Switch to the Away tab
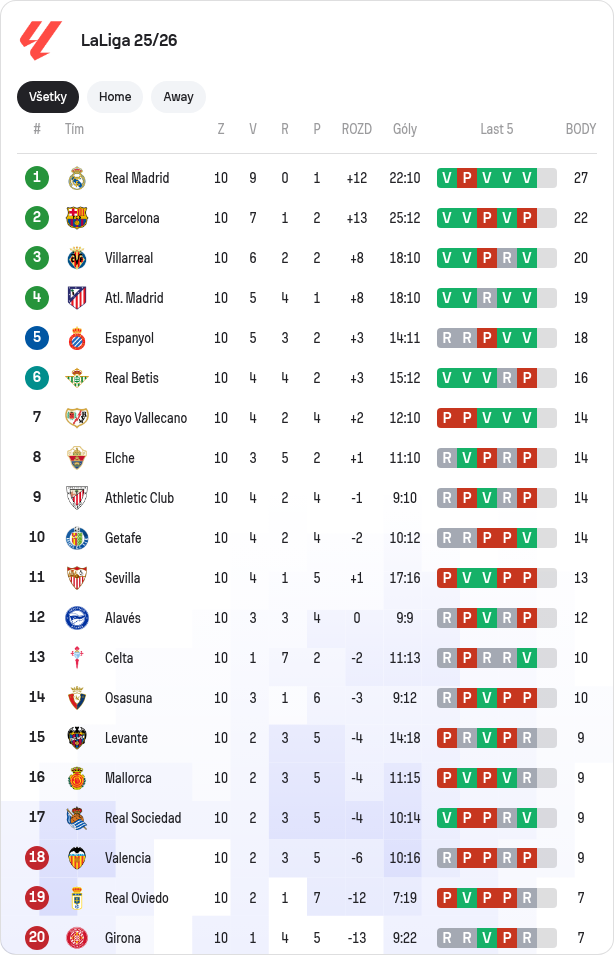Image resolution: width=614 pixels, height=955 pixels. [x=178, y=97]
